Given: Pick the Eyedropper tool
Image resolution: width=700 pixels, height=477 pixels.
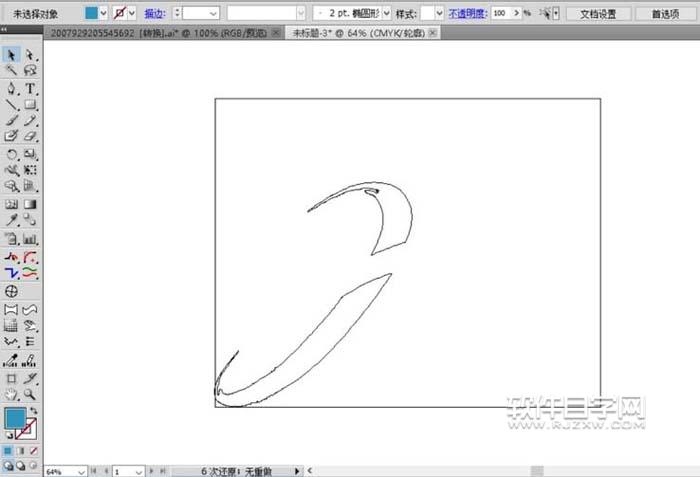Looking at the screenshot, I should (11, 220).
